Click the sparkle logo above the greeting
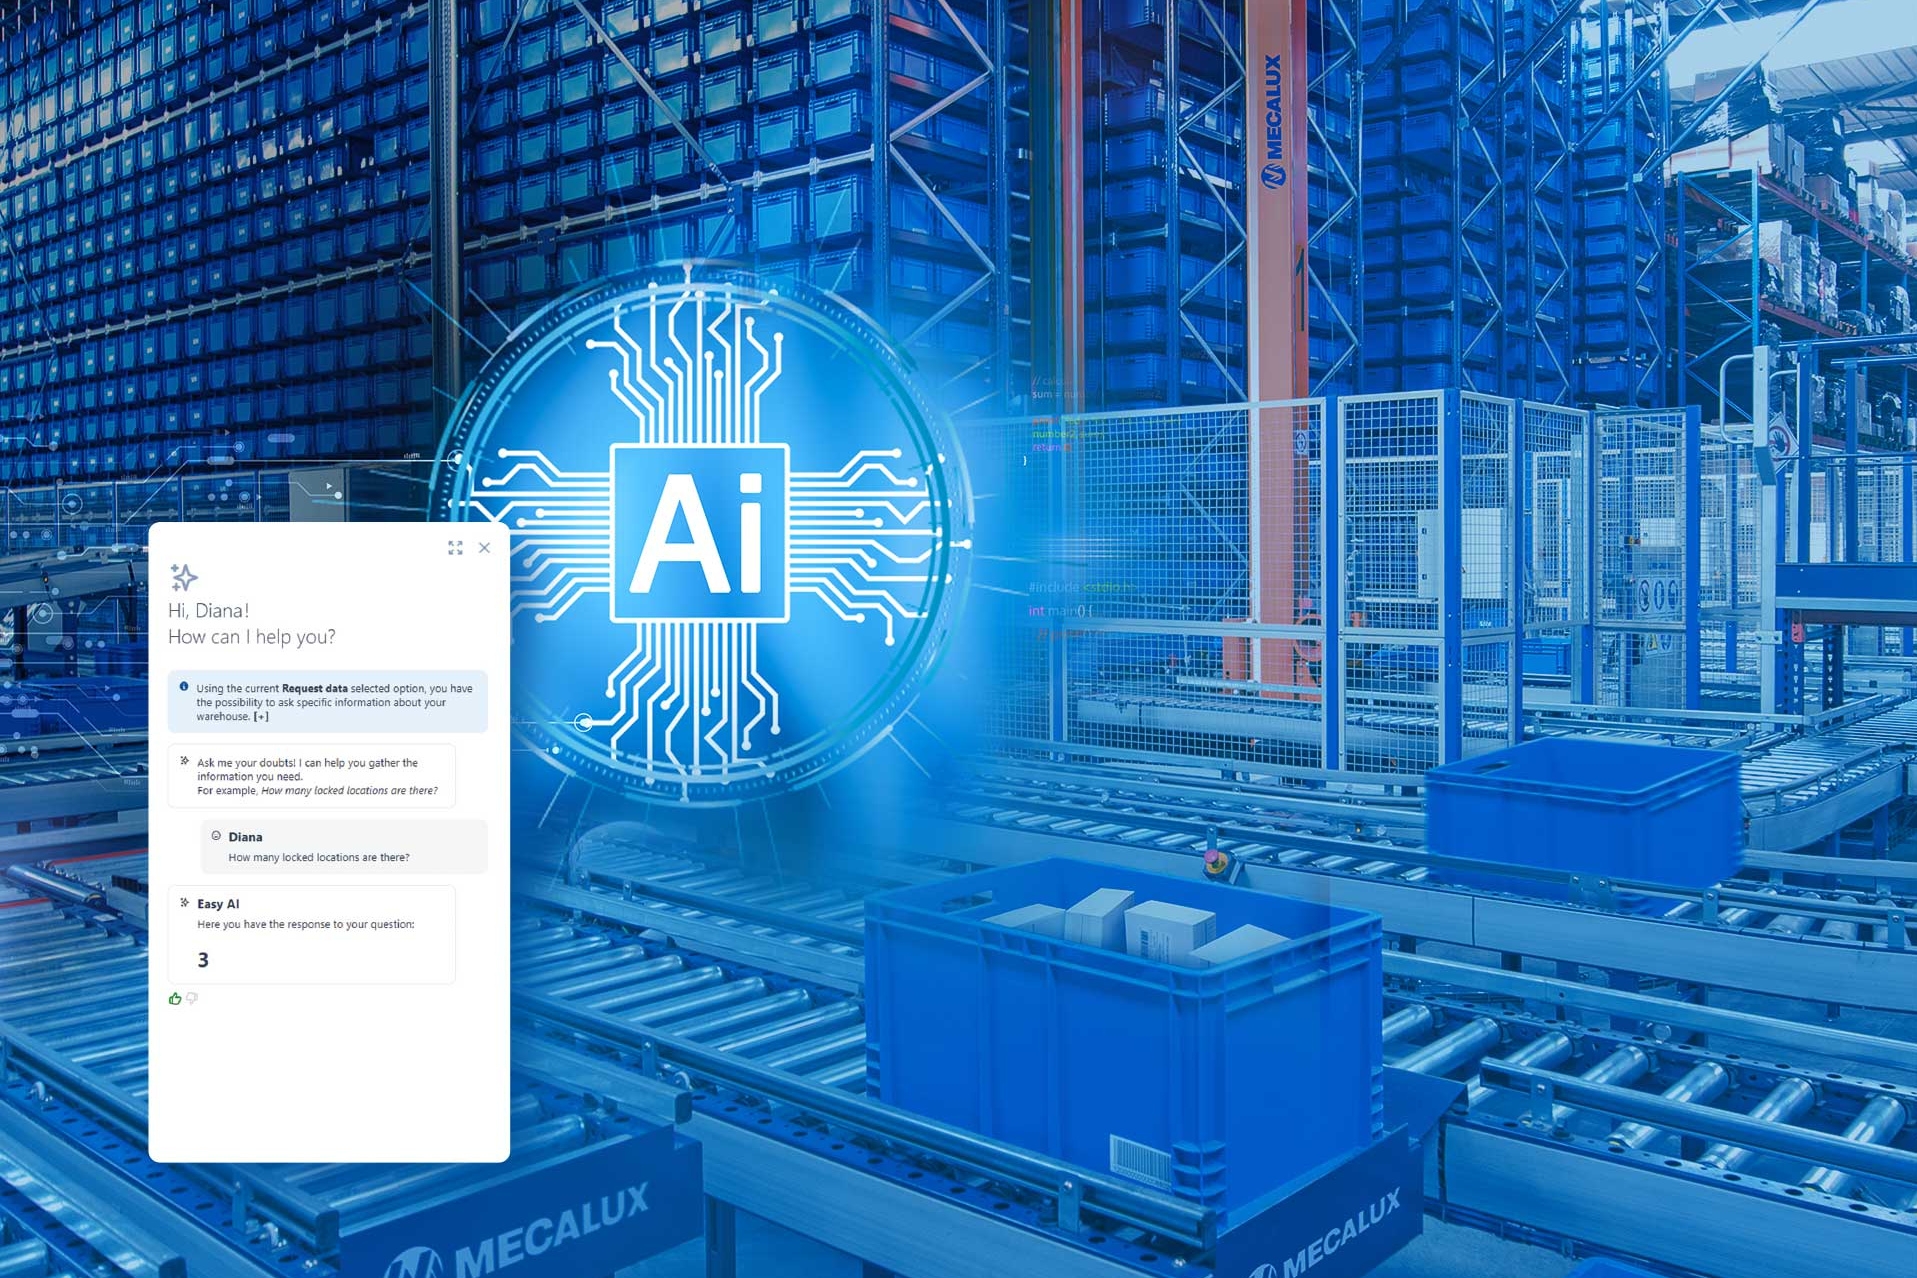 (184, 577)
